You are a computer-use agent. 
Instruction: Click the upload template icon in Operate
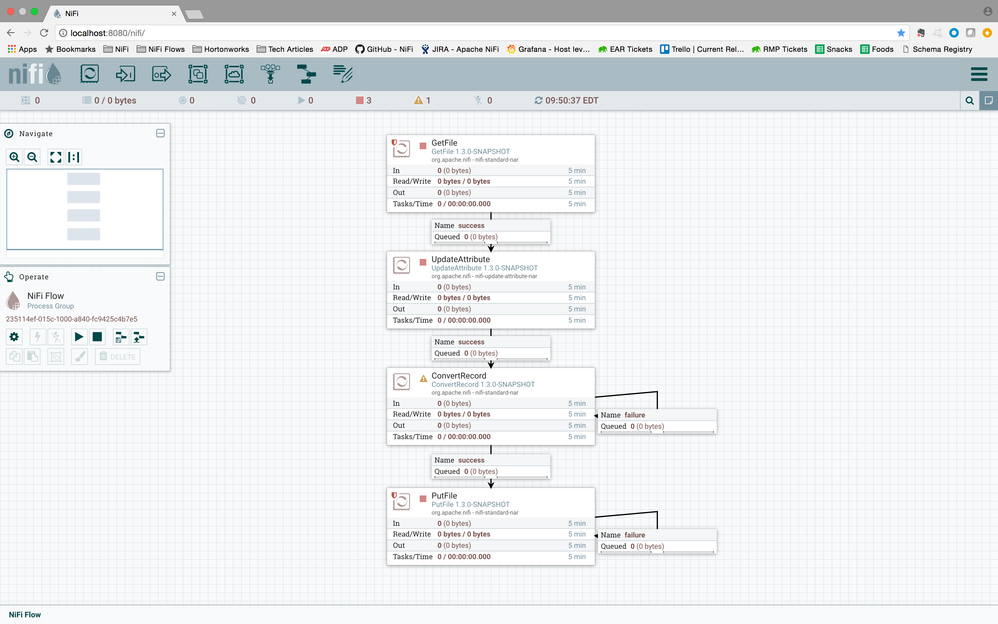pyautogui.click(x=139, y=337)
